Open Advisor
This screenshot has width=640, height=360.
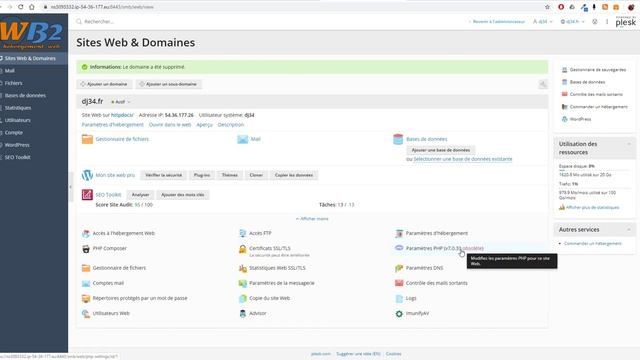click(x=258, y=313)
